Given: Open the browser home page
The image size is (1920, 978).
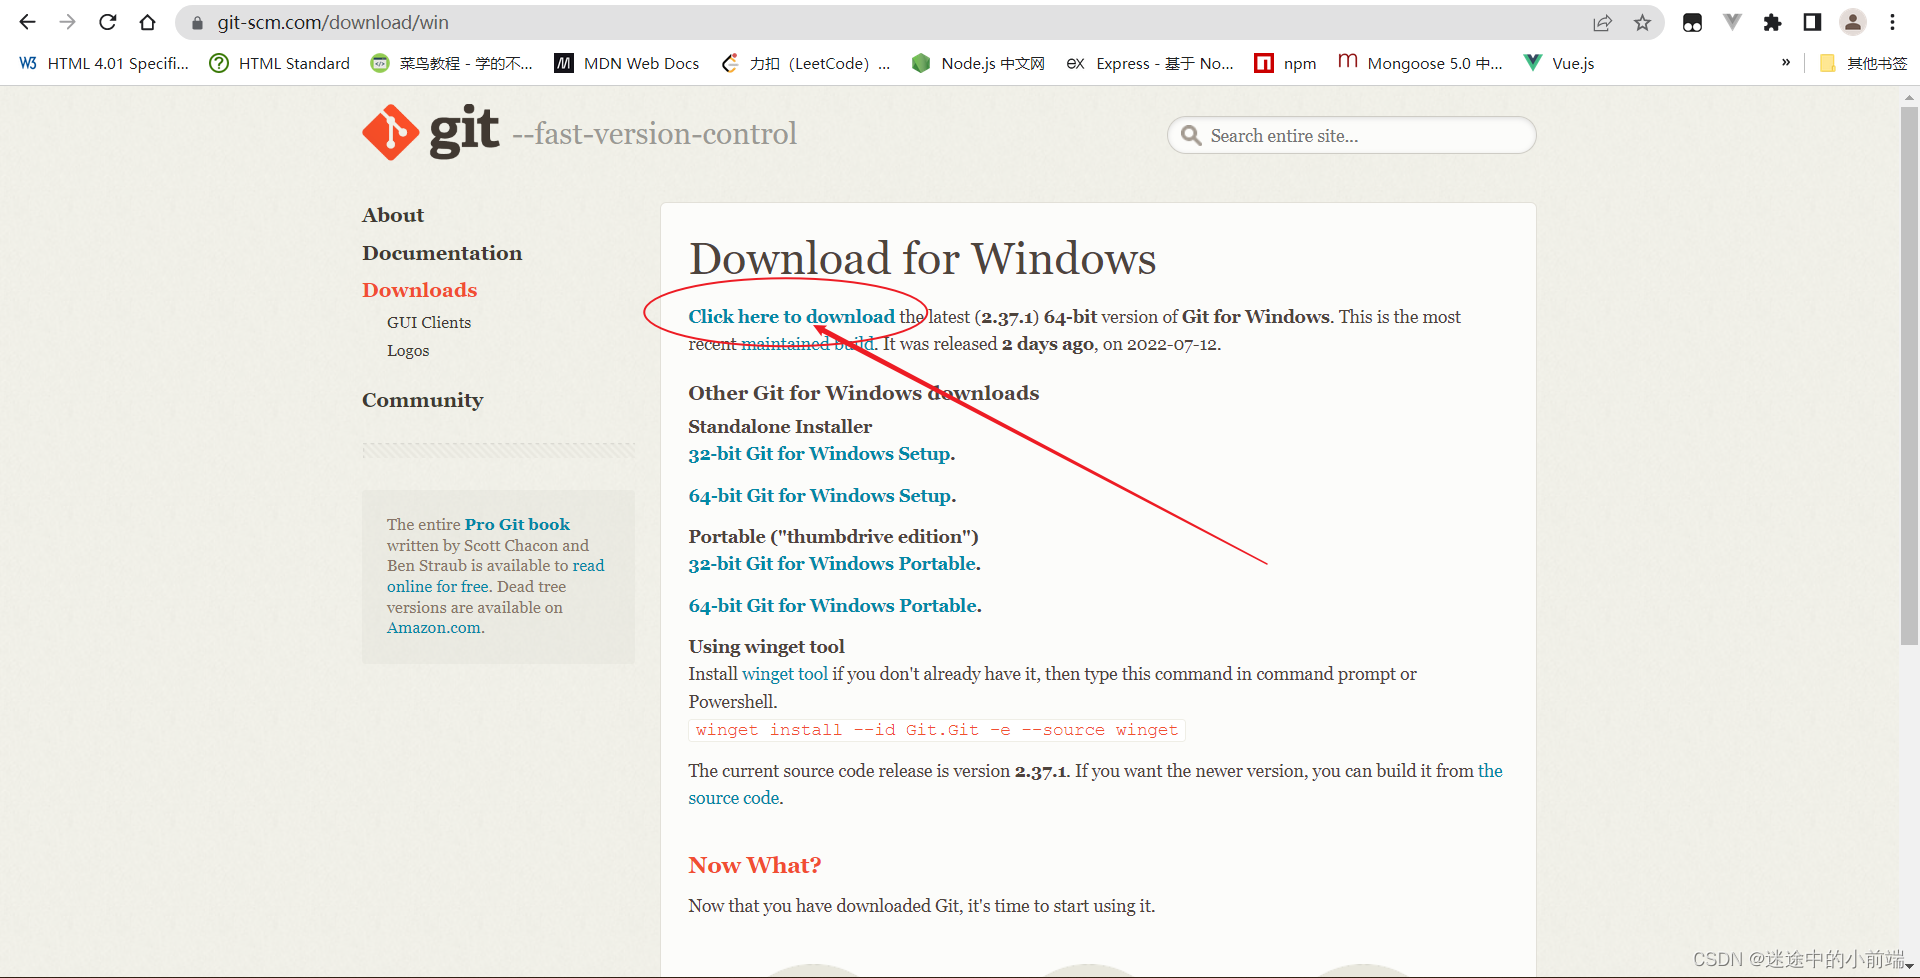Looking at the screenshot, I should 148,22.
